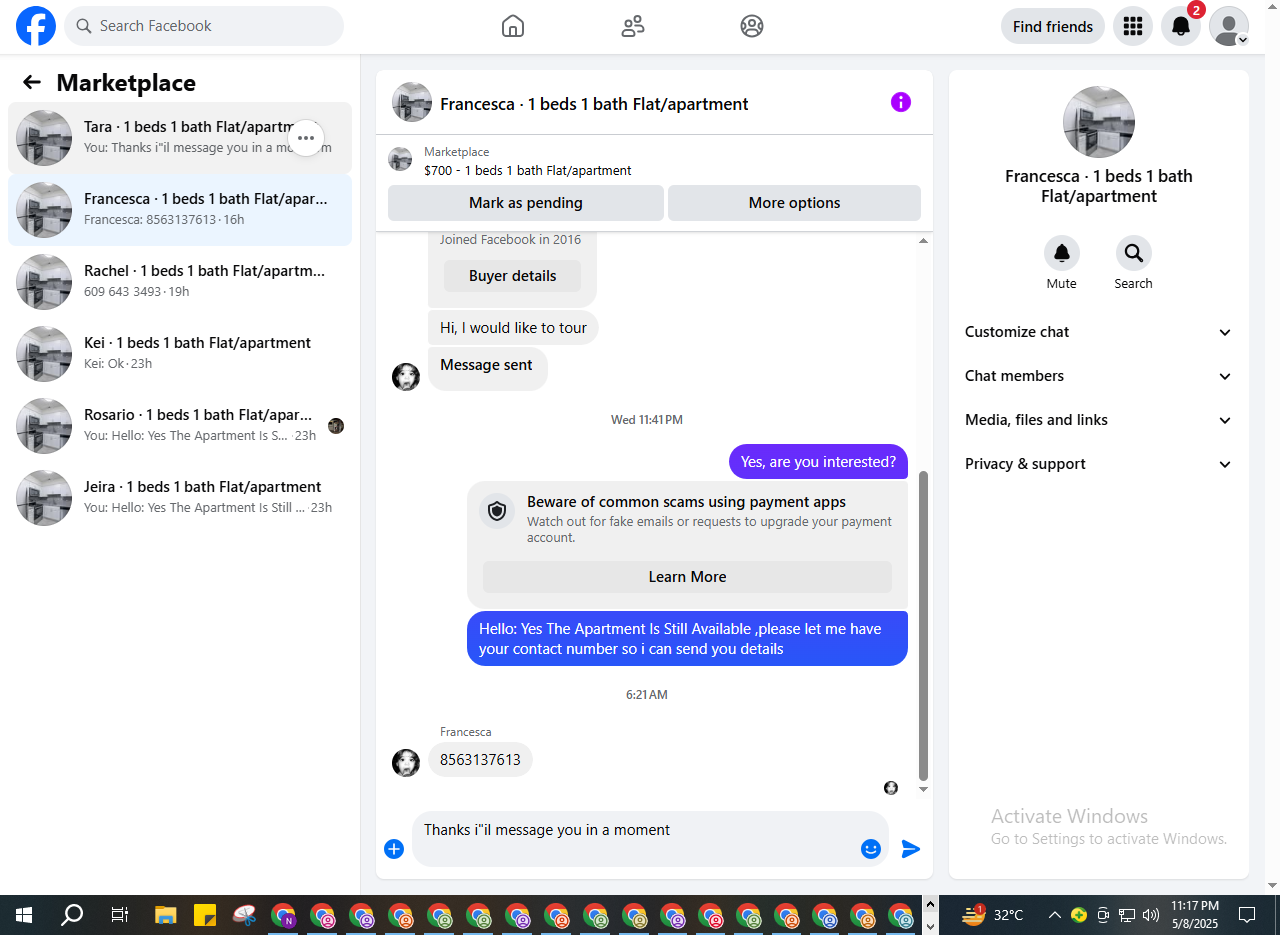Viewport: 1280px width, 935px height.
Task: Open the $700 Marketplace listing link
Action: [x=528, y=171]
